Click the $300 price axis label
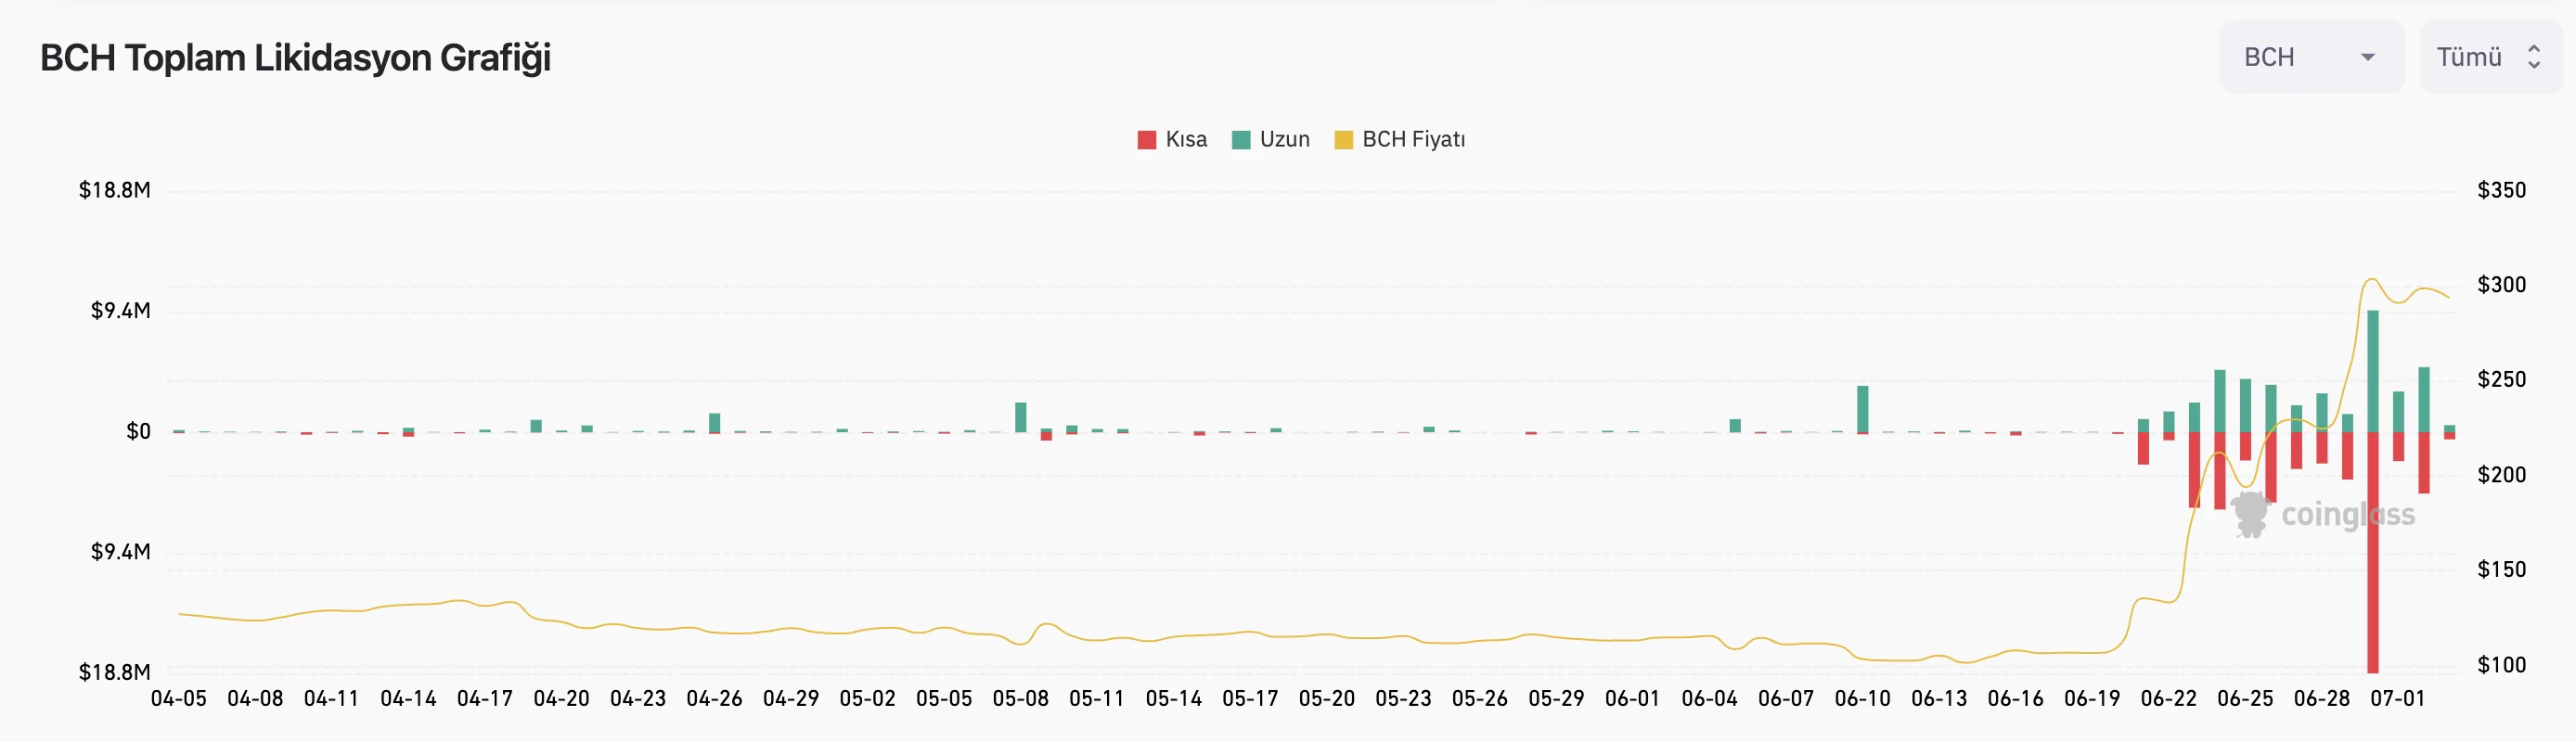 tap(2501, 285)
